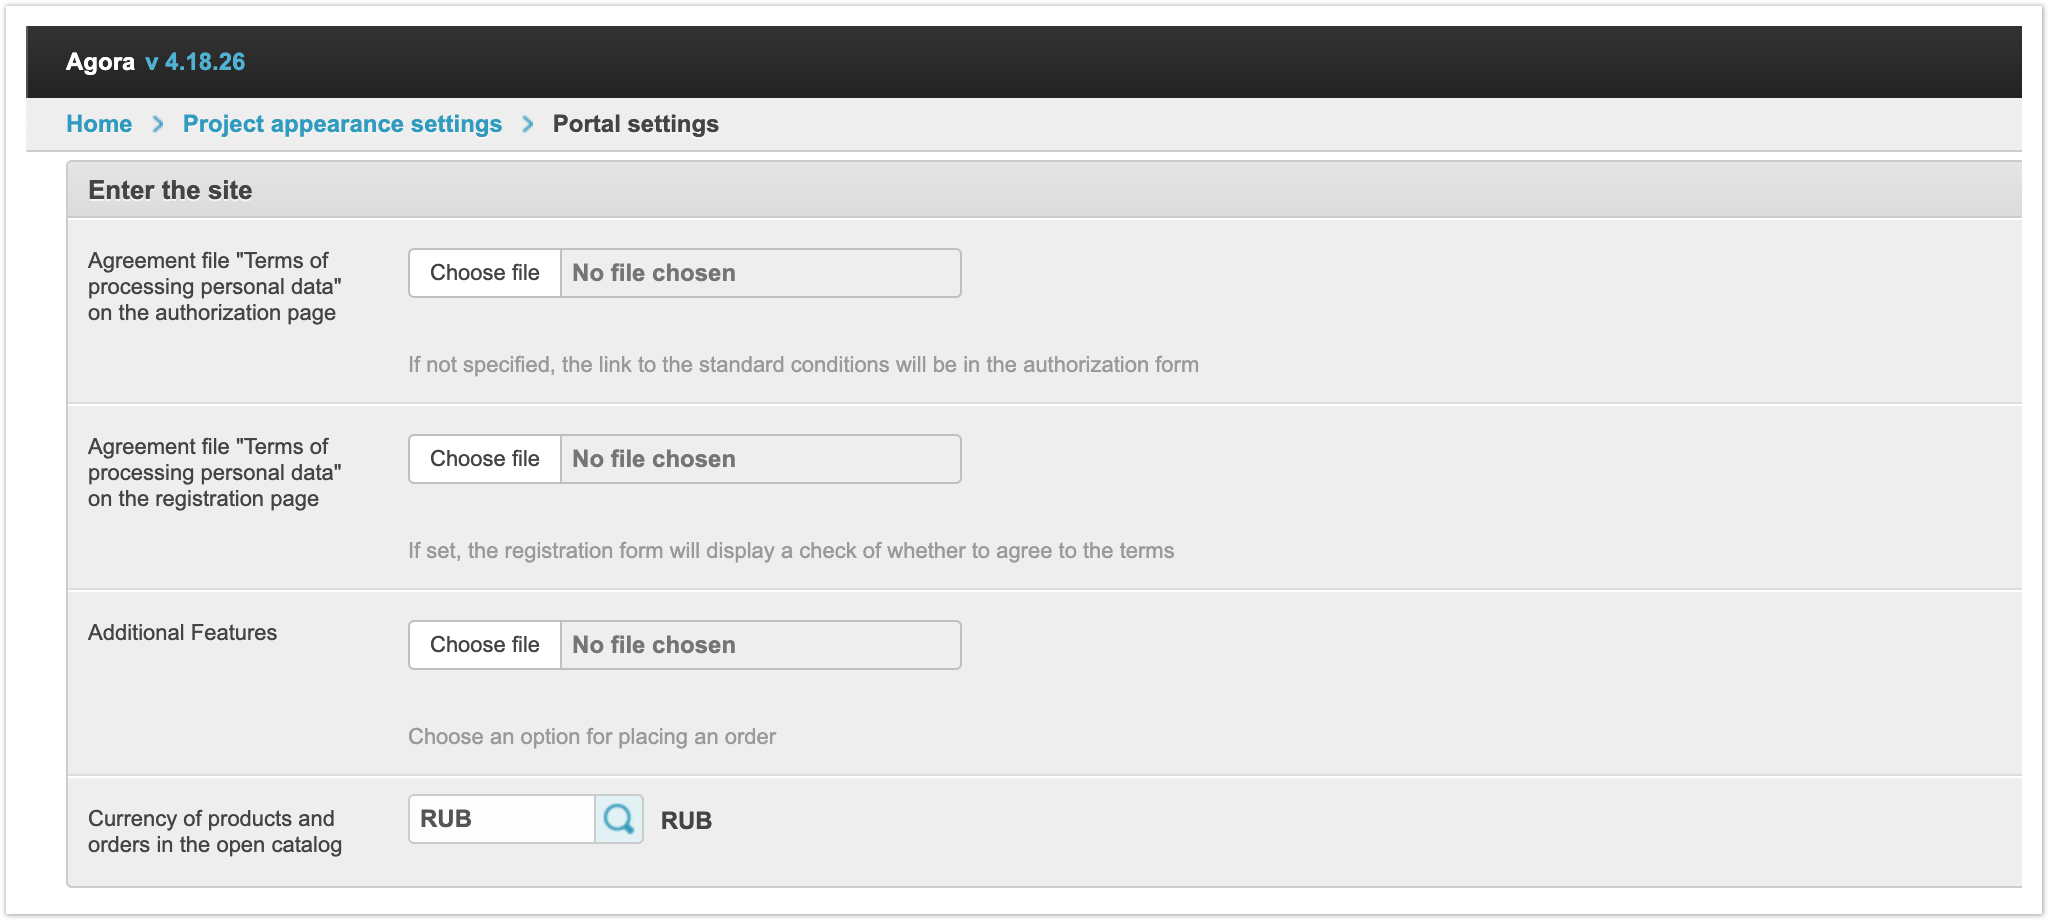Click the 'Choose an option for placing an order' hint
This screenshot has height=920, width=2048.
[592, 737]
